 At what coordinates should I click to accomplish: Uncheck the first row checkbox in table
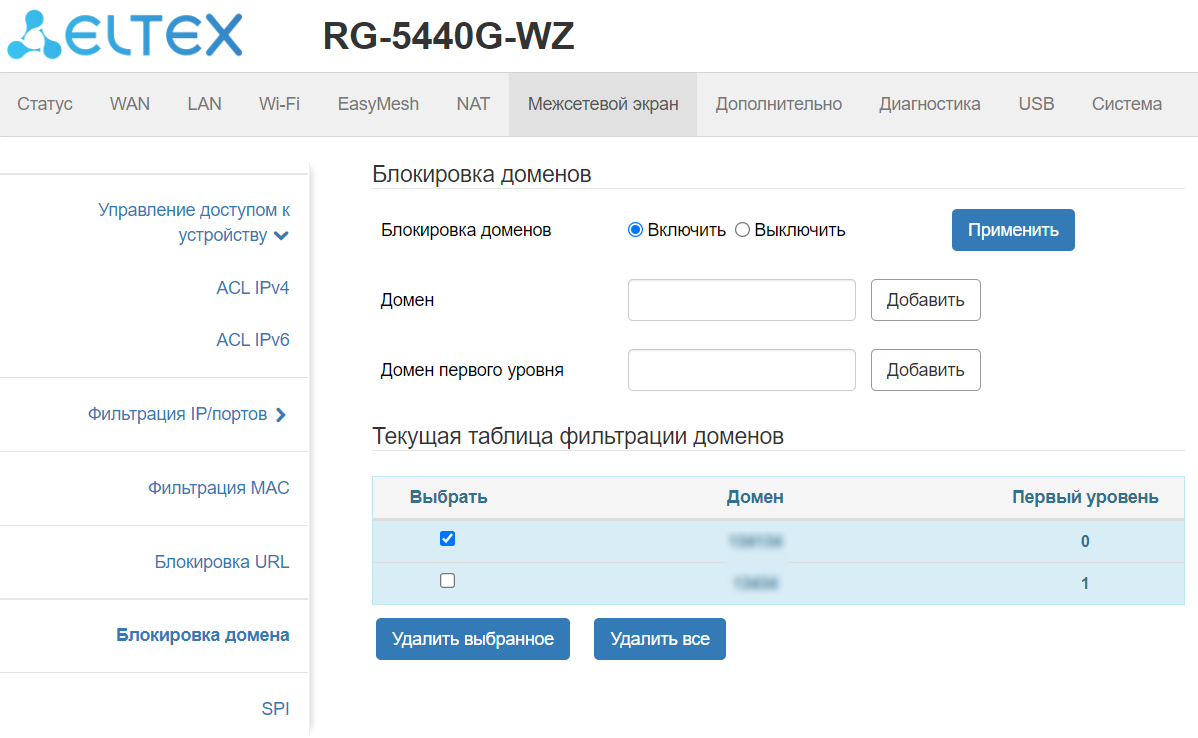[448, 538]
